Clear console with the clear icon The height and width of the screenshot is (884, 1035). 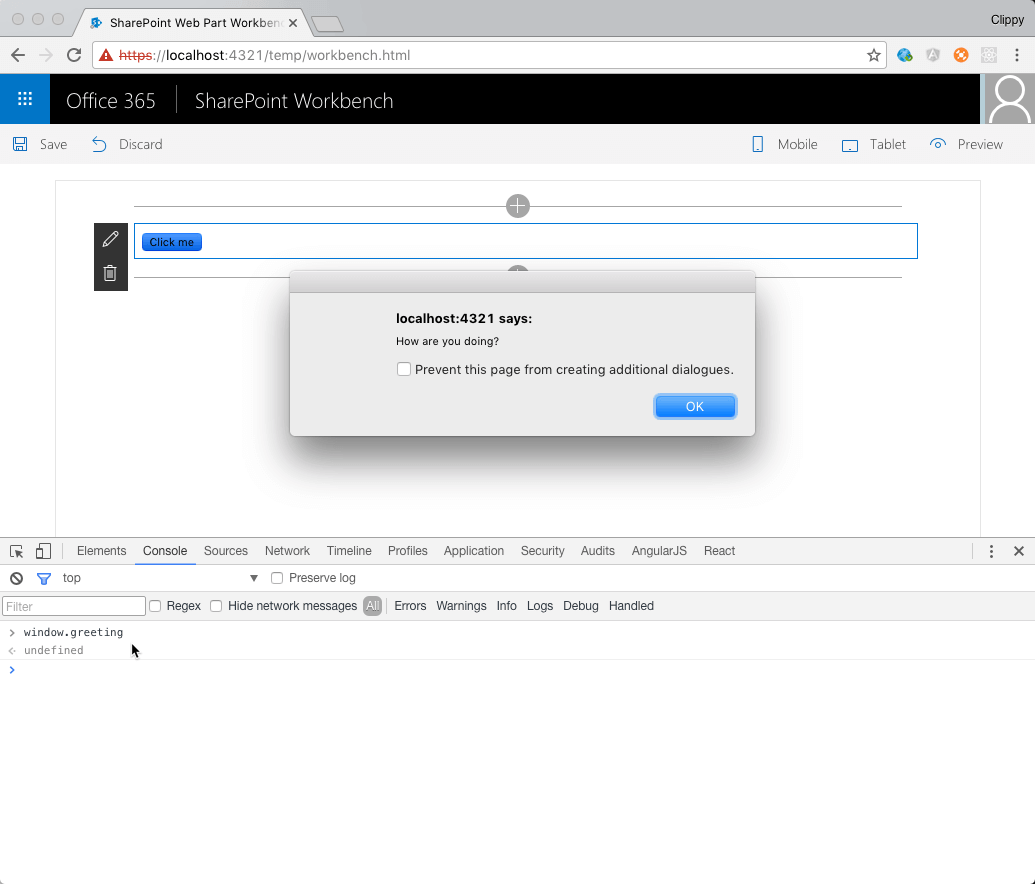pyautogui.click(x=17, y=578)
